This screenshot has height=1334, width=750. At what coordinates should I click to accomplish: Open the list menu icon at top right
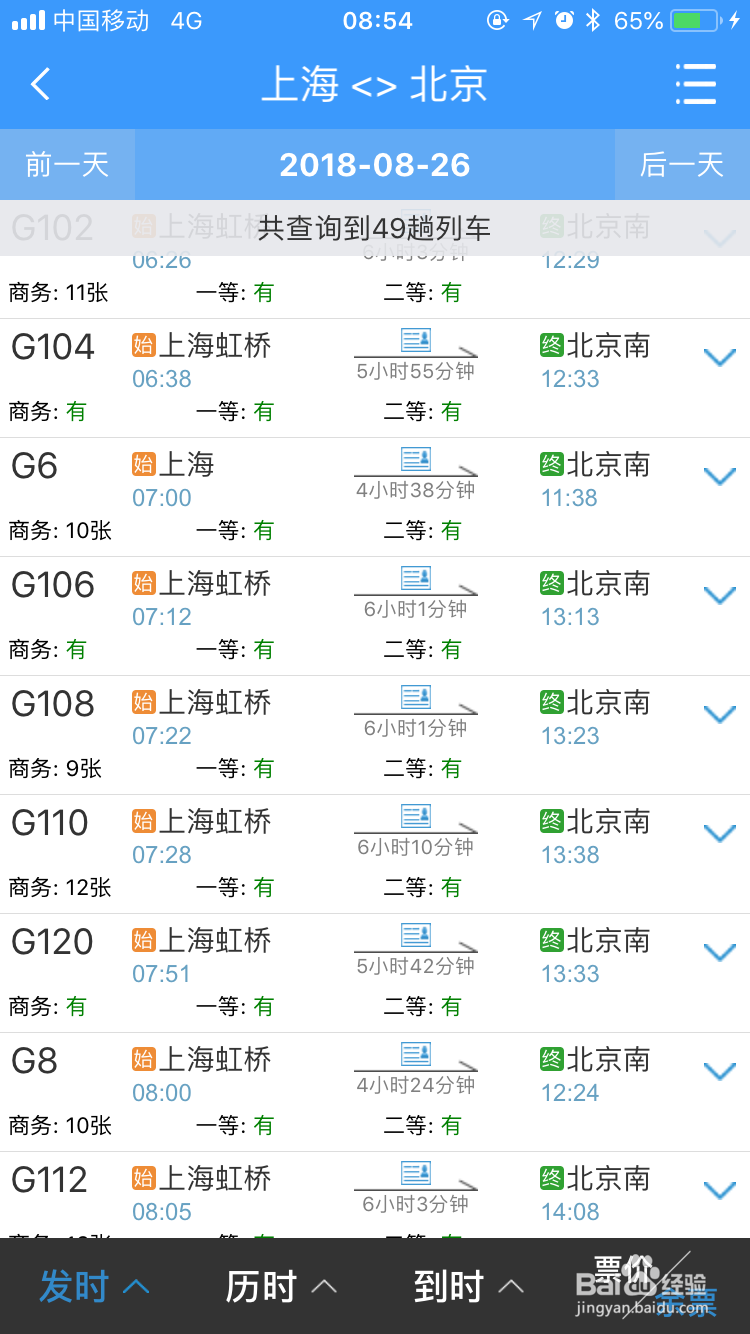(x=695, y=84)
